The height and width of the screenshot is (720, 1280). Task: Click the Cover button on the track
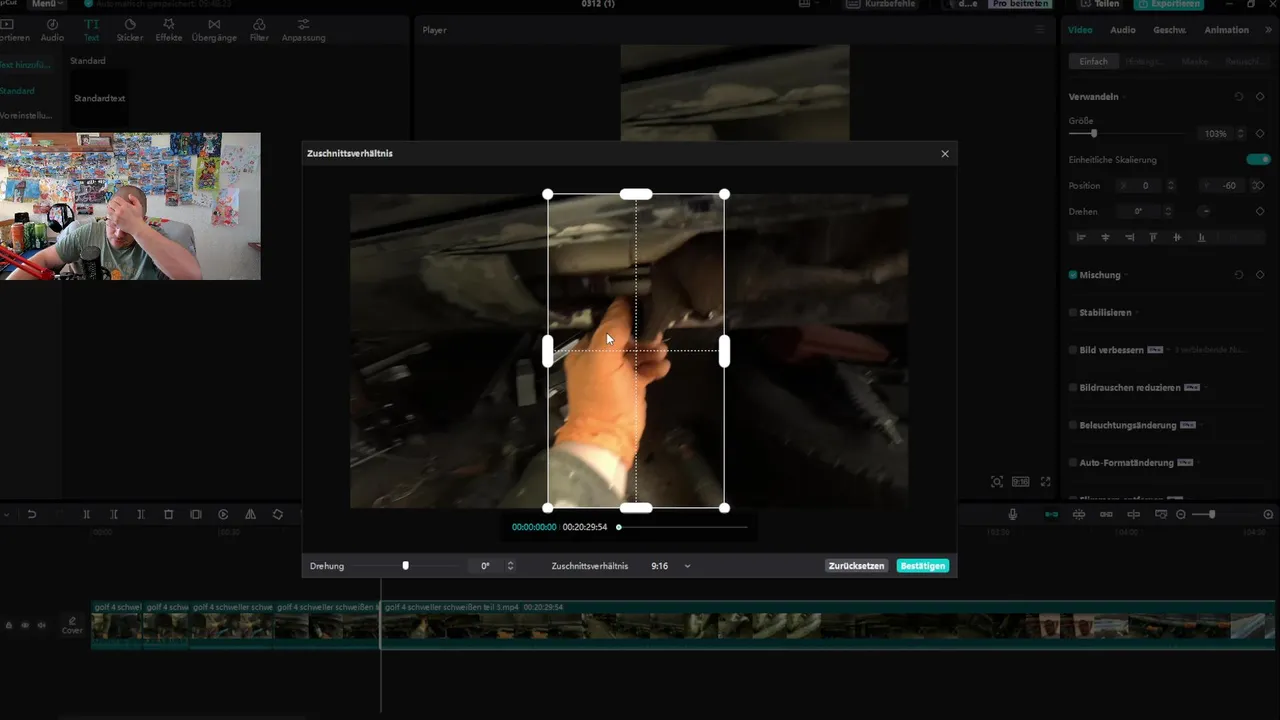click(72, 626)
